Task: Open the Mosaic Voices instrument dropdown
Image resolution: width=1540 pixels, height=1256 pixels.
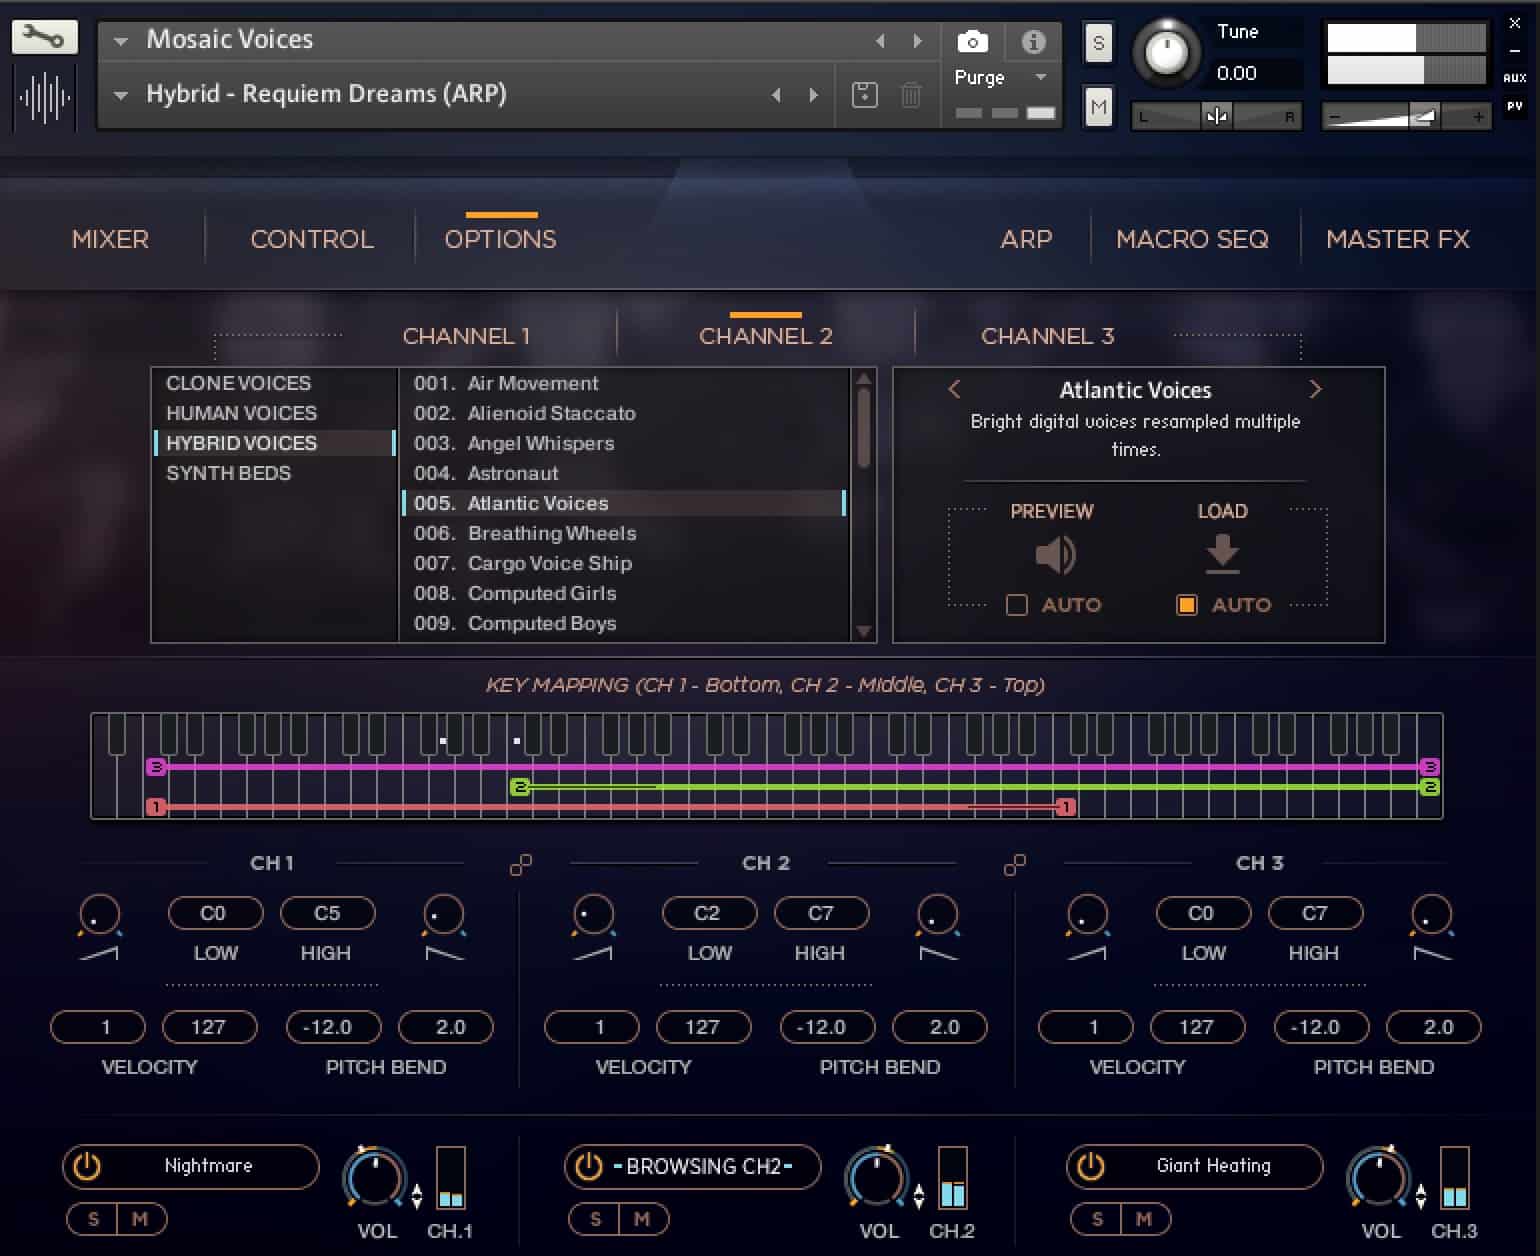Action: [121, 41]
